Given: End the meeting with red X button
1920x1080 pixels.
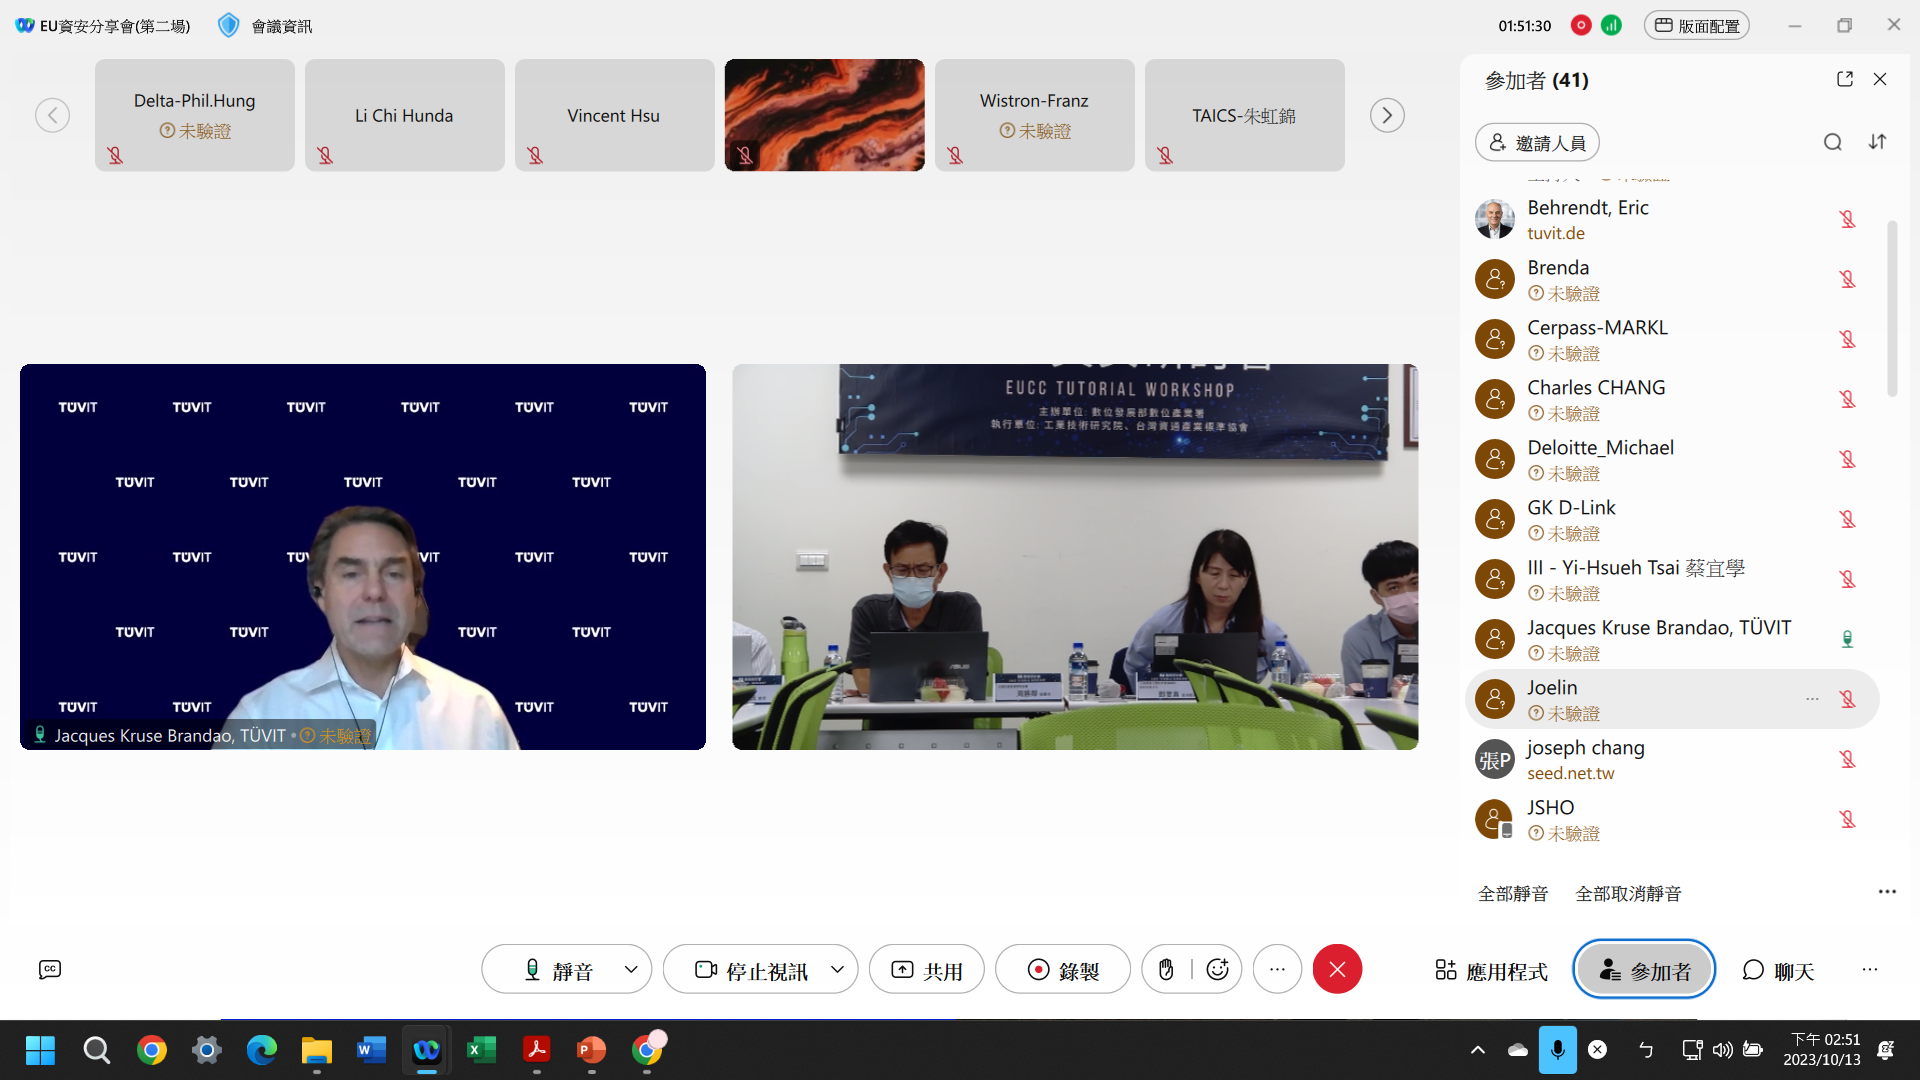Looking at the screenshot, I should tap(1337, 969).
